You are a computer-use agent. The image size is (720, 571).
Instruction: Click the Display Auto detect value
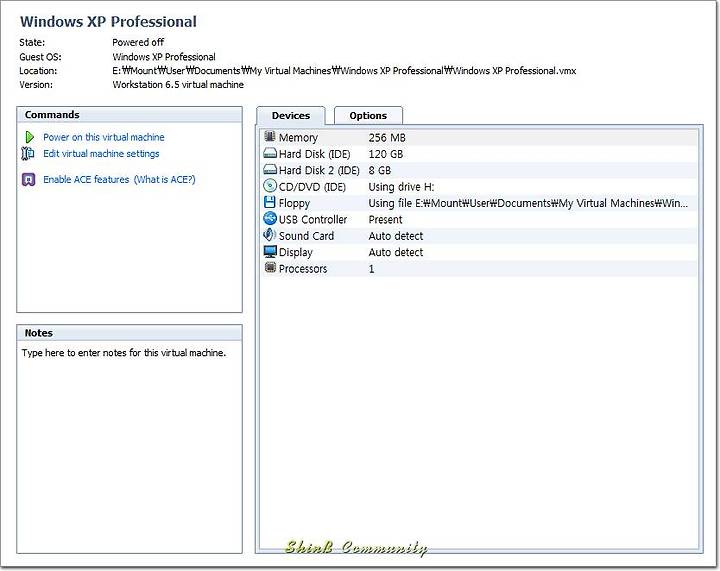[x=396, y=252]
